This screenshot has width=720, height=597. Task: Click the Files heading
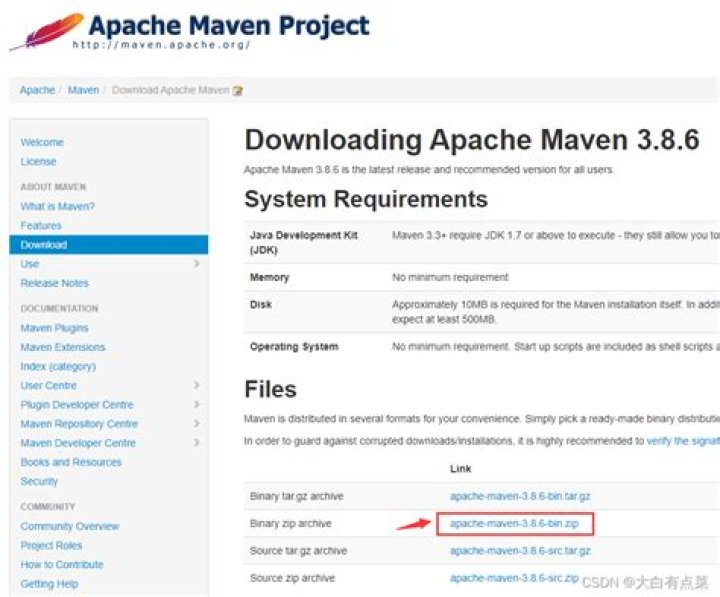[x=270, y=389]
